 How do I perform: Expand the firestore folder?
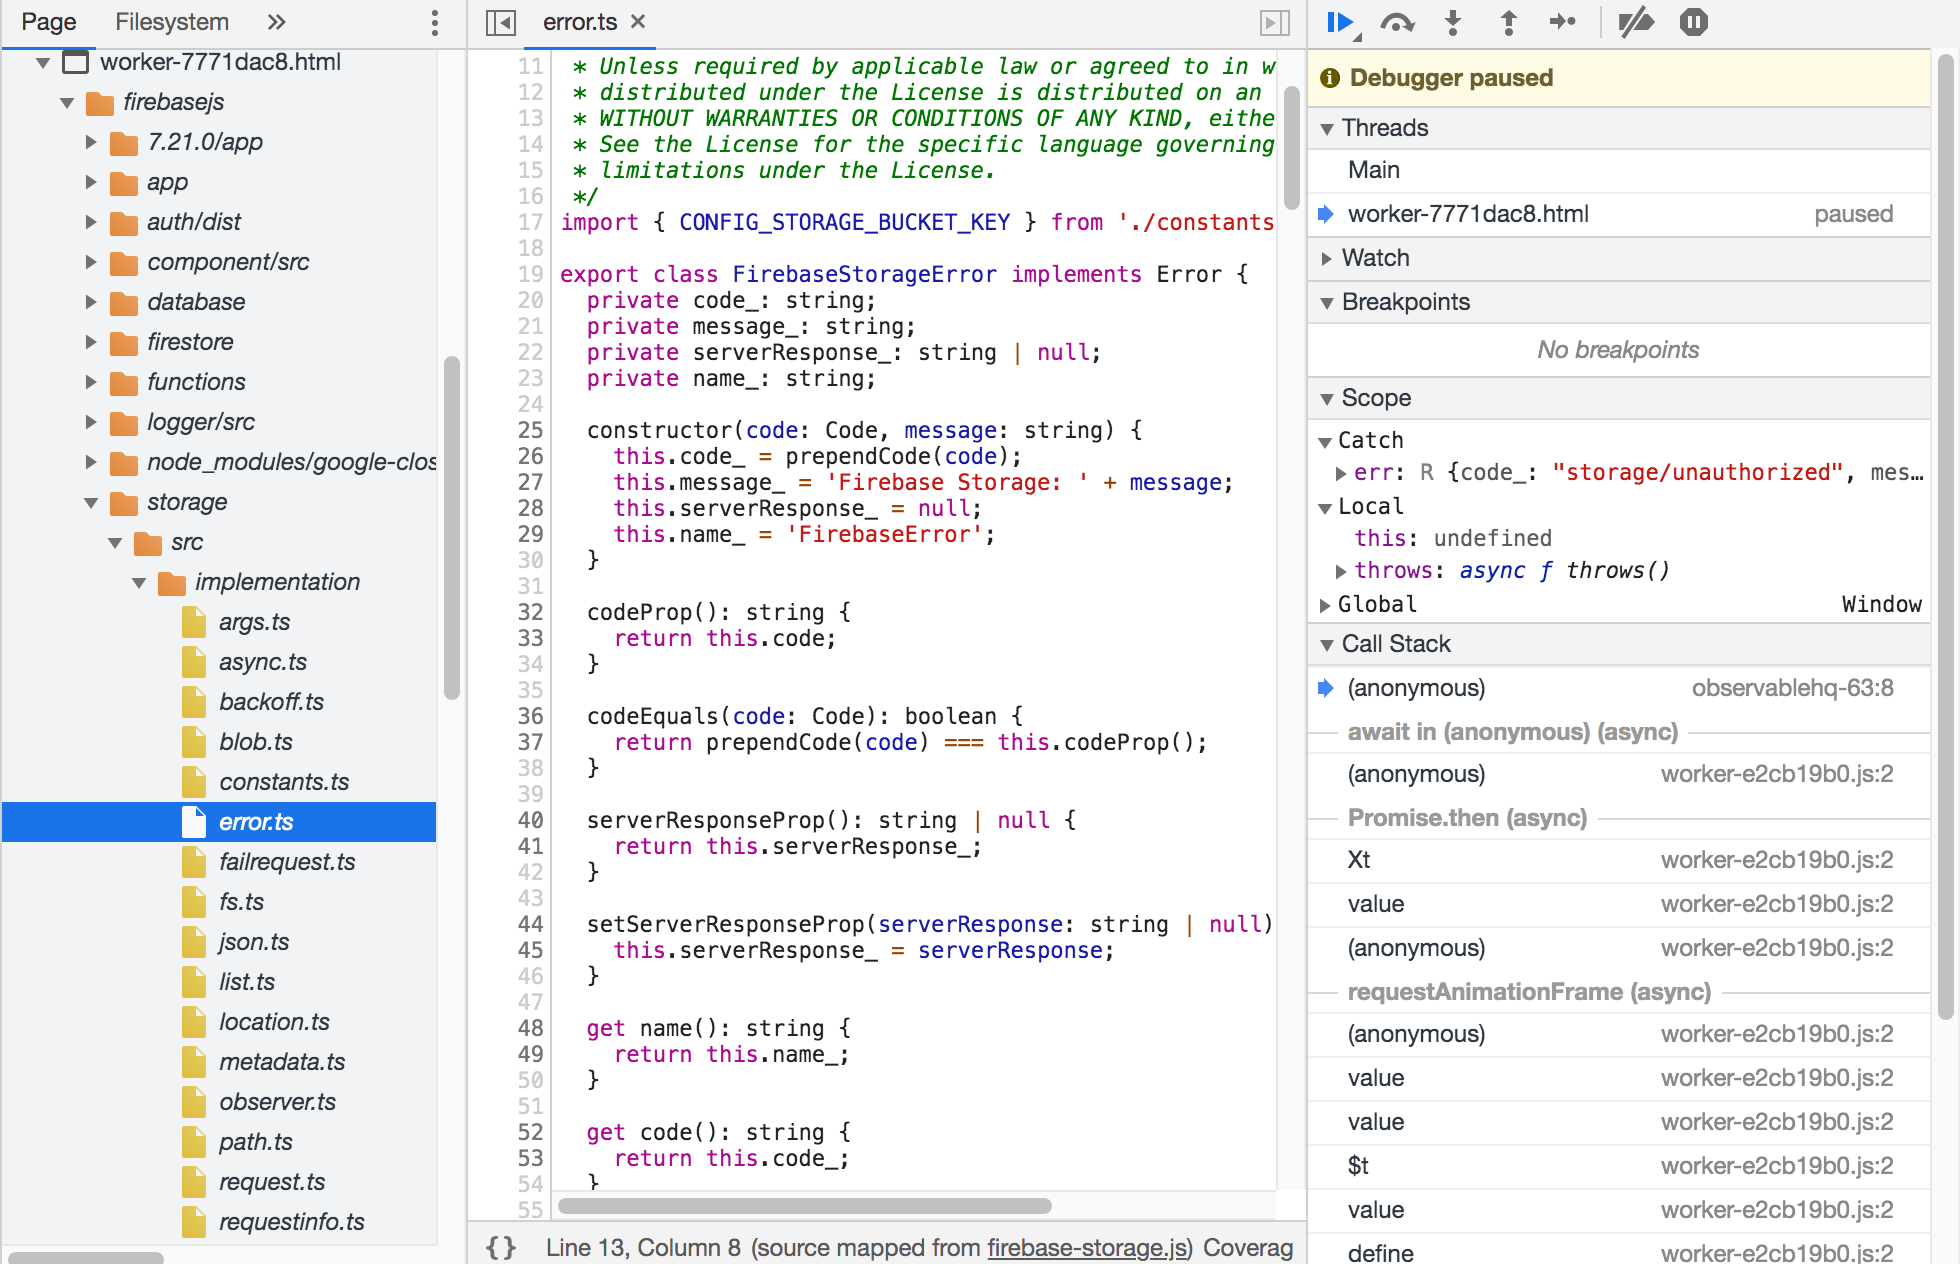(91, 342)
